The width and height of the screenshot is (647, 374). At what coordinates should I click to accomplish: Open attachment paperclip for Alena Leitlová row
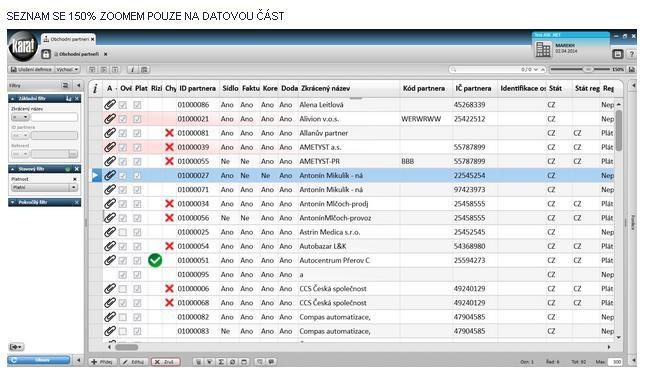pyautogui.click(x=109, y=104)
